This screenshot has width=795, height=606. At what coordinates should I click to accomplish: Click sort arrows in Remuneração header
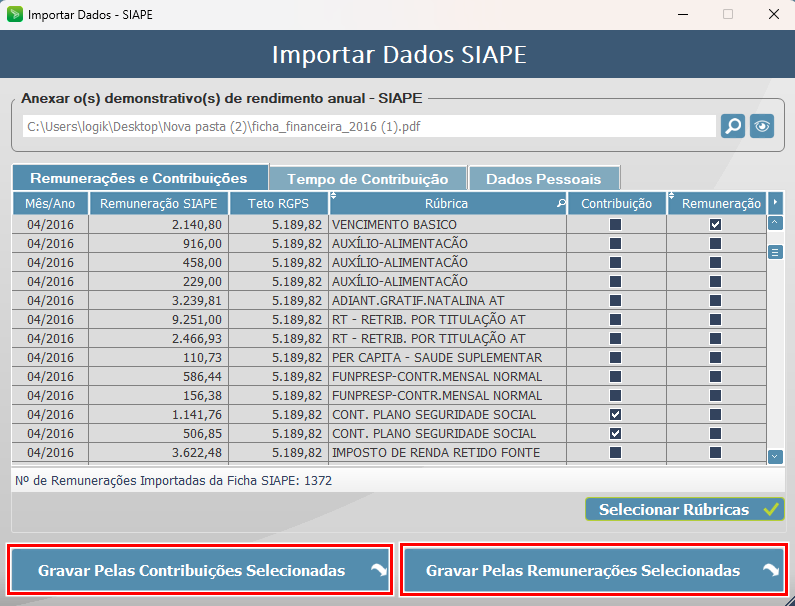coord(671,196)
